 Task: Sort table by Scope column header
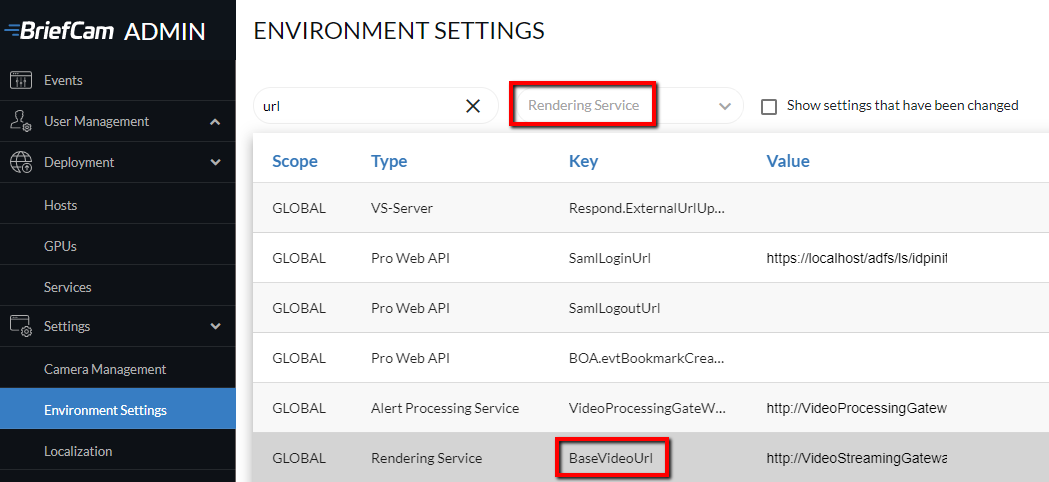point(295,161)
